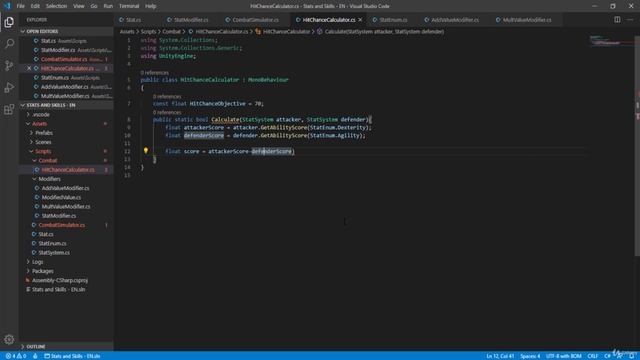Open MultValueModifier.cs in the file tree
This screenshot has height=360, width=640.
coord(66,207)
